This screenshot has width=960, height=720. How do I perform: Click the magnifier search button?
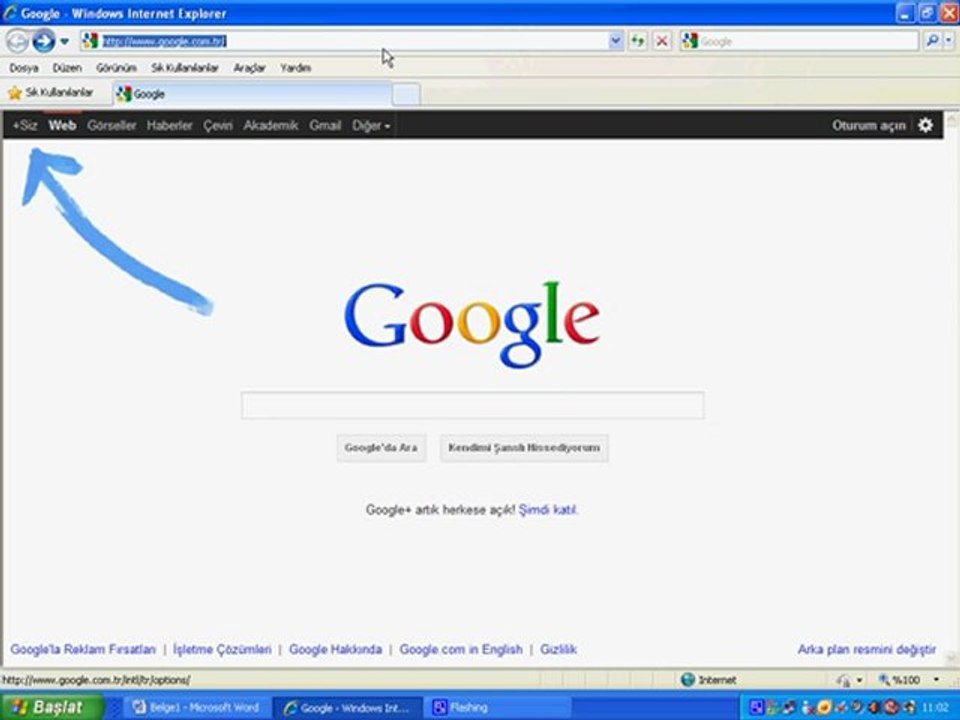point(931,41)
